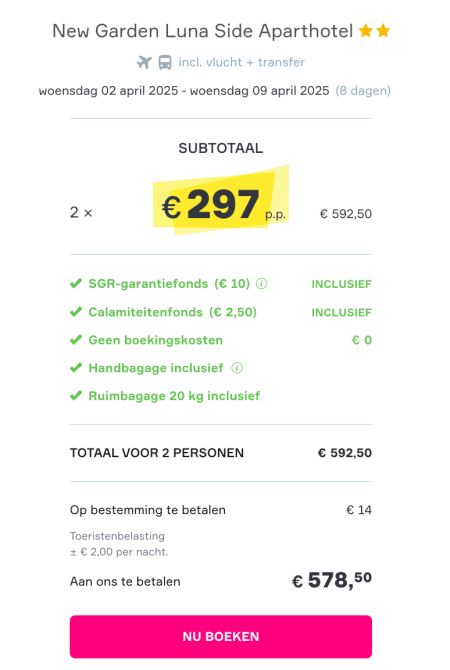Click the airplane flight icon
450x670 pixels.
[x=144, y=62]
